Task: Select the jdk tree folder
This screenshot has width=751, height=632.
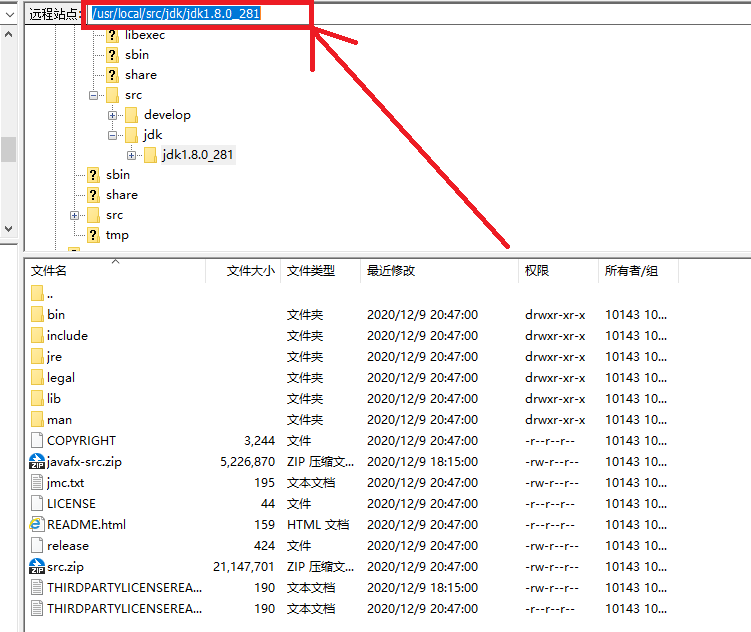Action: click(152, 135)
